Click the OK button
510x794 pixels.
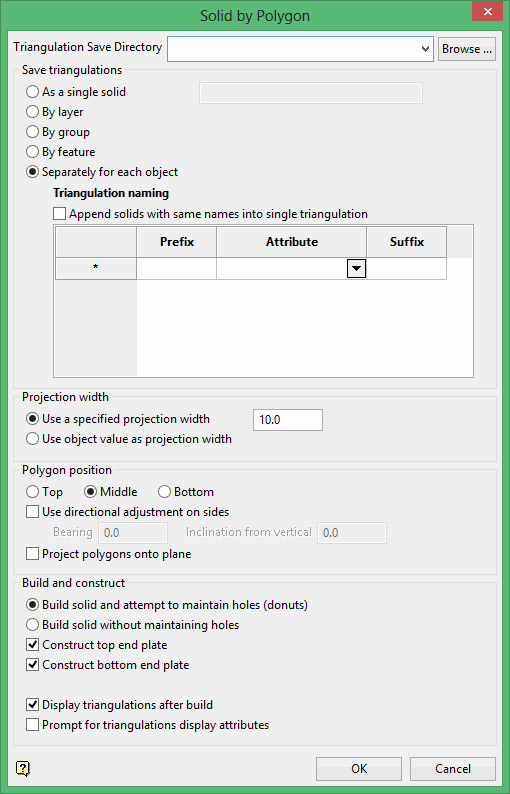click(x=359, y=769)
